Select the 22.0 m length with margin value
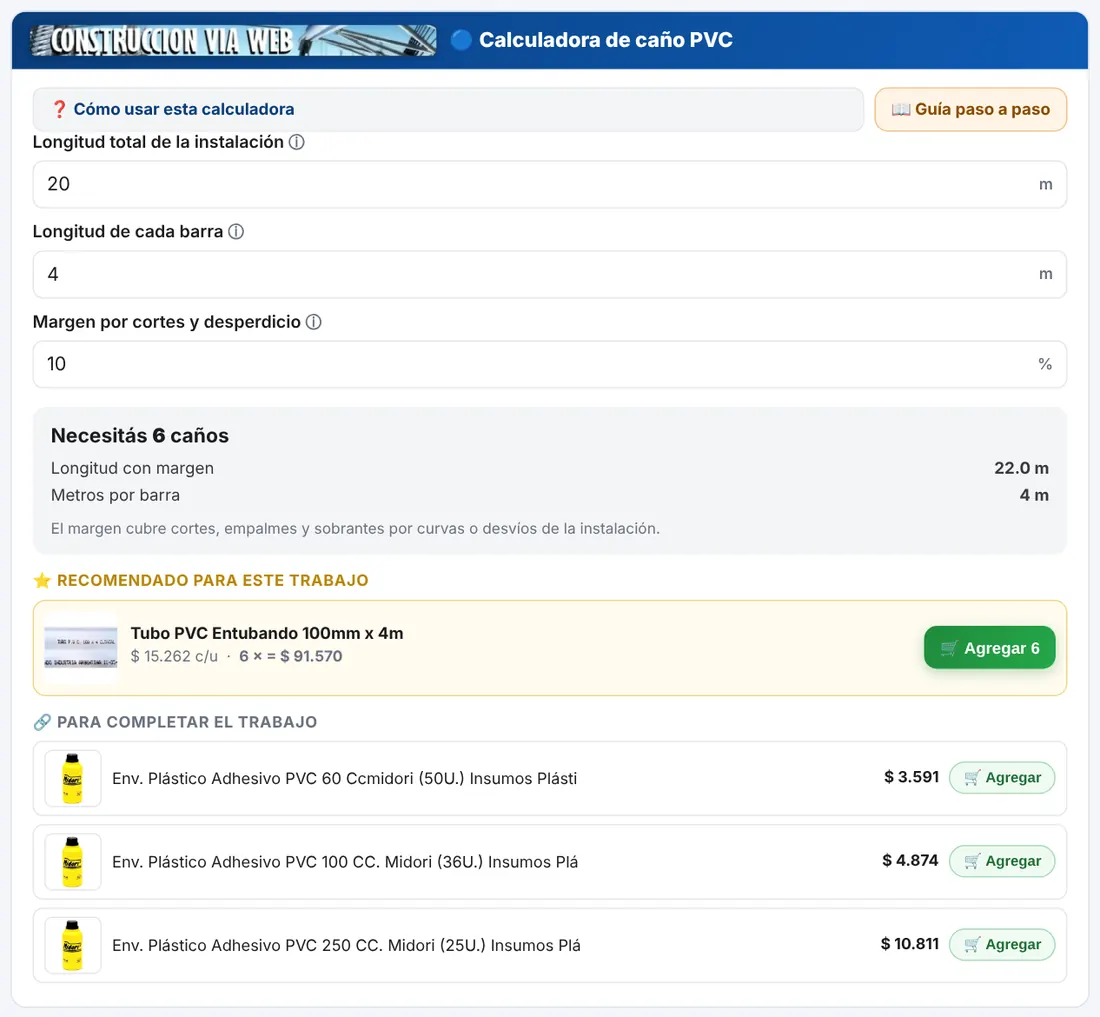This screenshot has width=1100, height=1017. (1021, 468)
